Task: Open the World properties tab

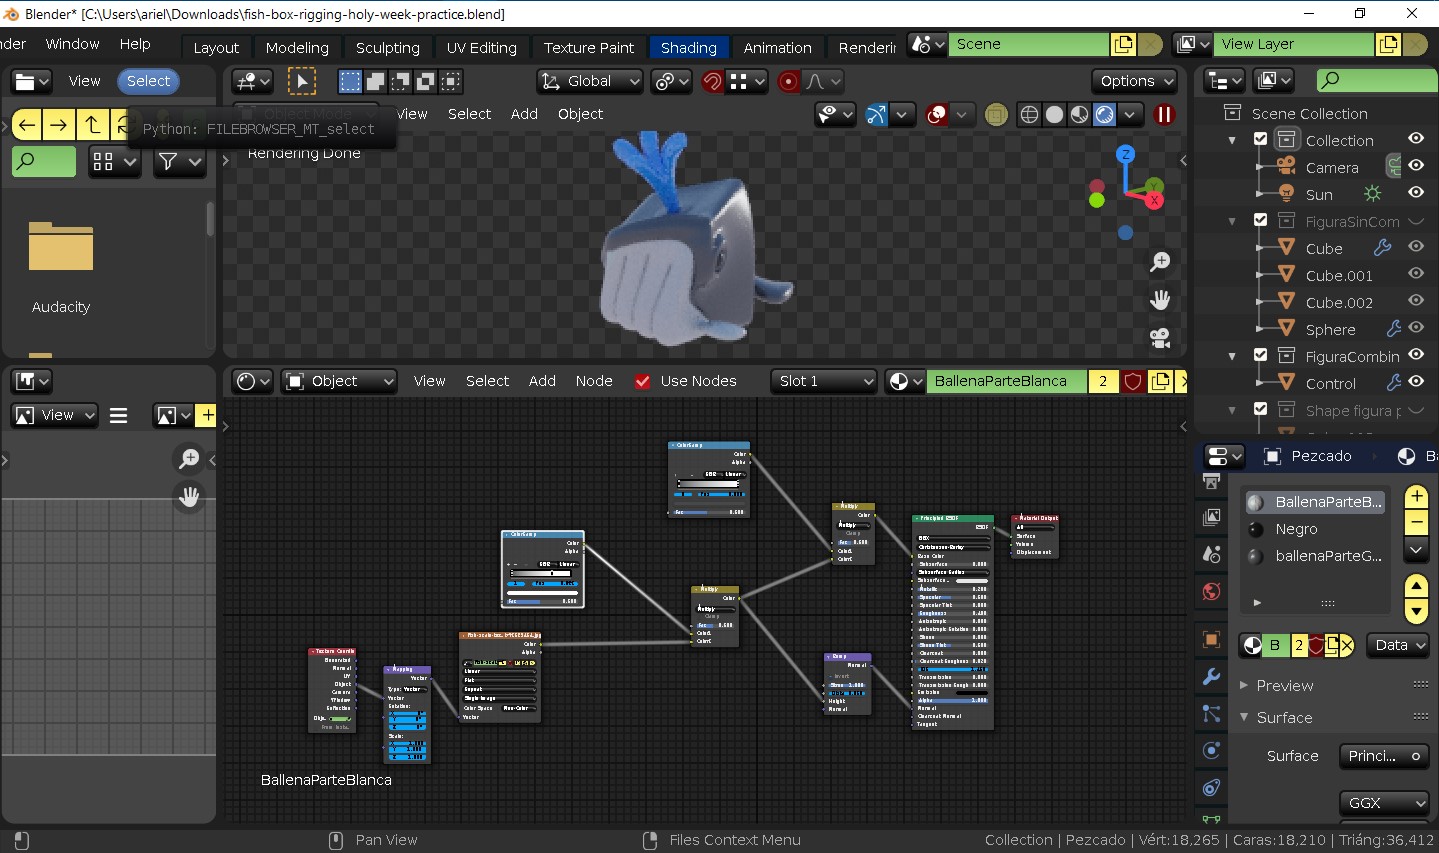Action: coord(1211,592)
